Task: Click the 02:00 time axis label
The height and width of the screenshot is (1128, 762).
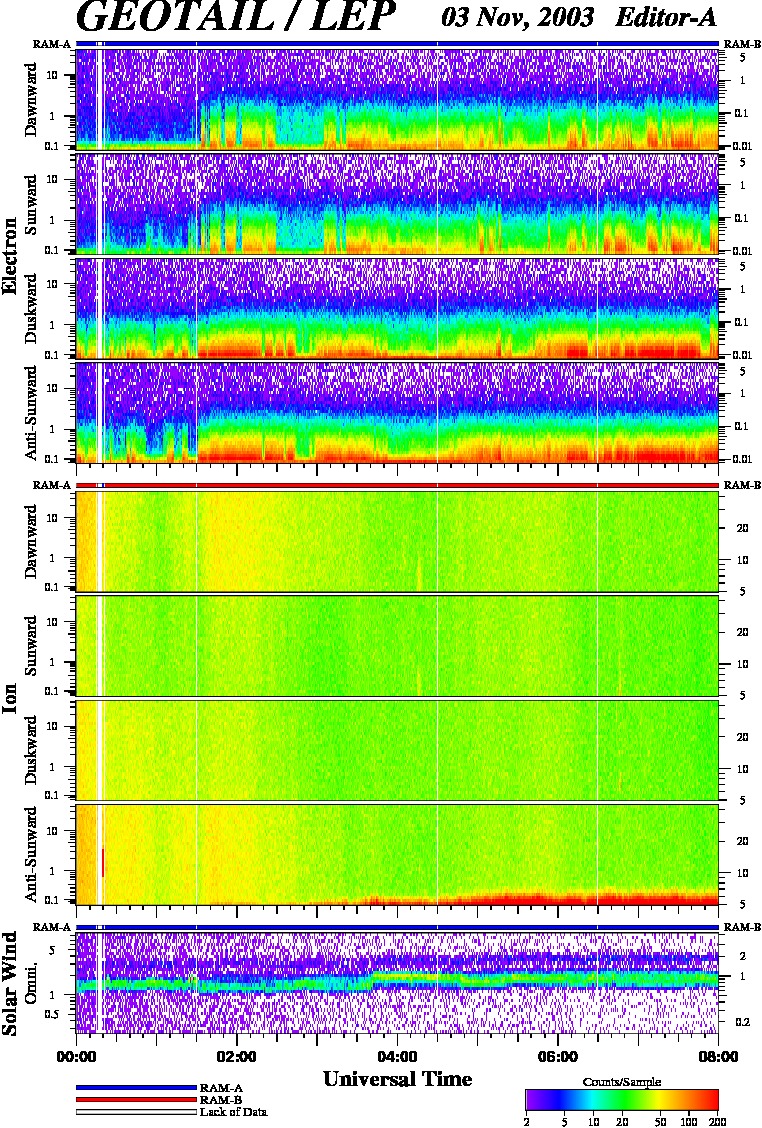Action: [237, 1057]
